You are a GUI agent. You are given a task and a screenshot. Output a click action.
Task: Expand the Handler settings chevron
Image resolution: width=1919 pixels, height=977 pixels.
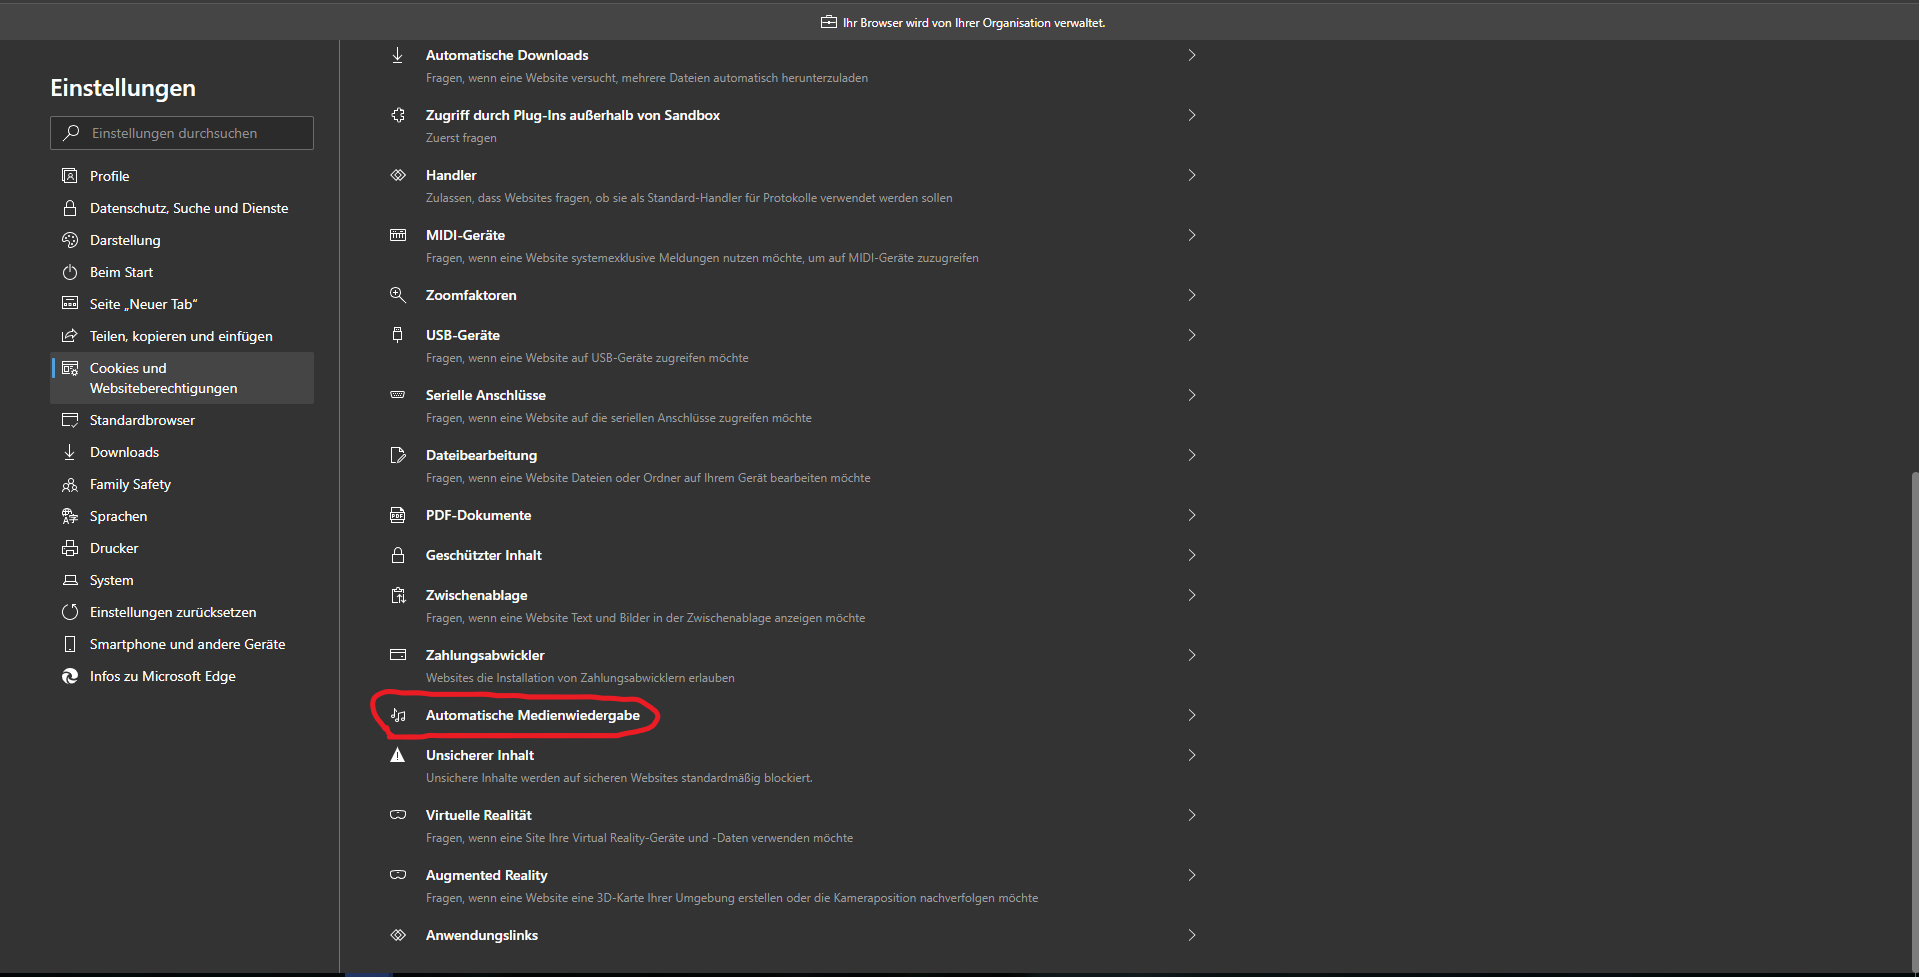pyautogui.click(x=1191, y=175)
